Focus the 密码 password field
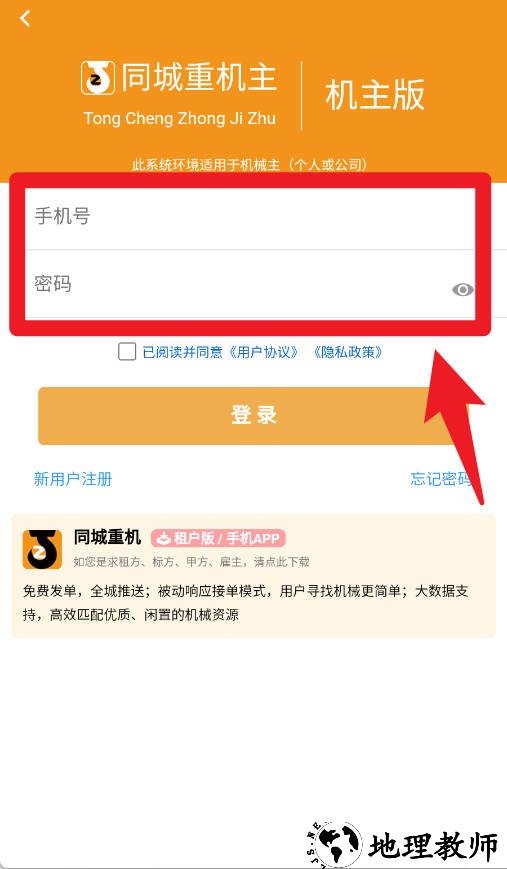507x869 pixels. click(250, 284)
